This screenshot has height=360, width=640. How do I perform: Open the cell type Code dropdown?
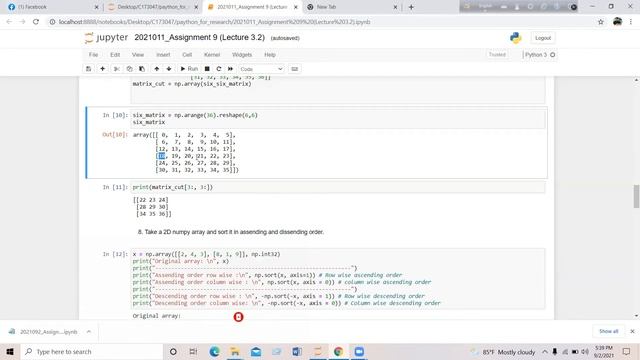click(x=261, y=69)
